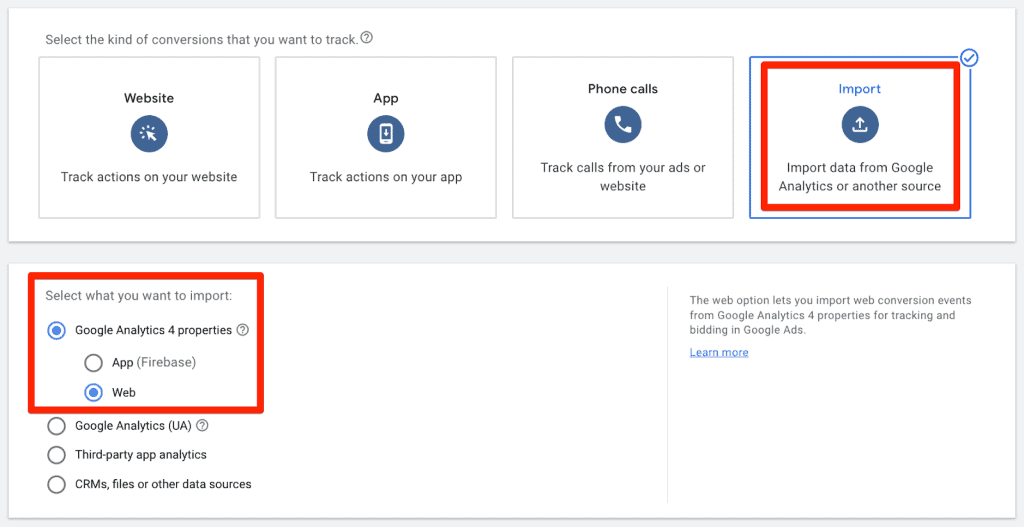
Task: Choose Third-party app analytics radio option
Action: click(57, 455)
